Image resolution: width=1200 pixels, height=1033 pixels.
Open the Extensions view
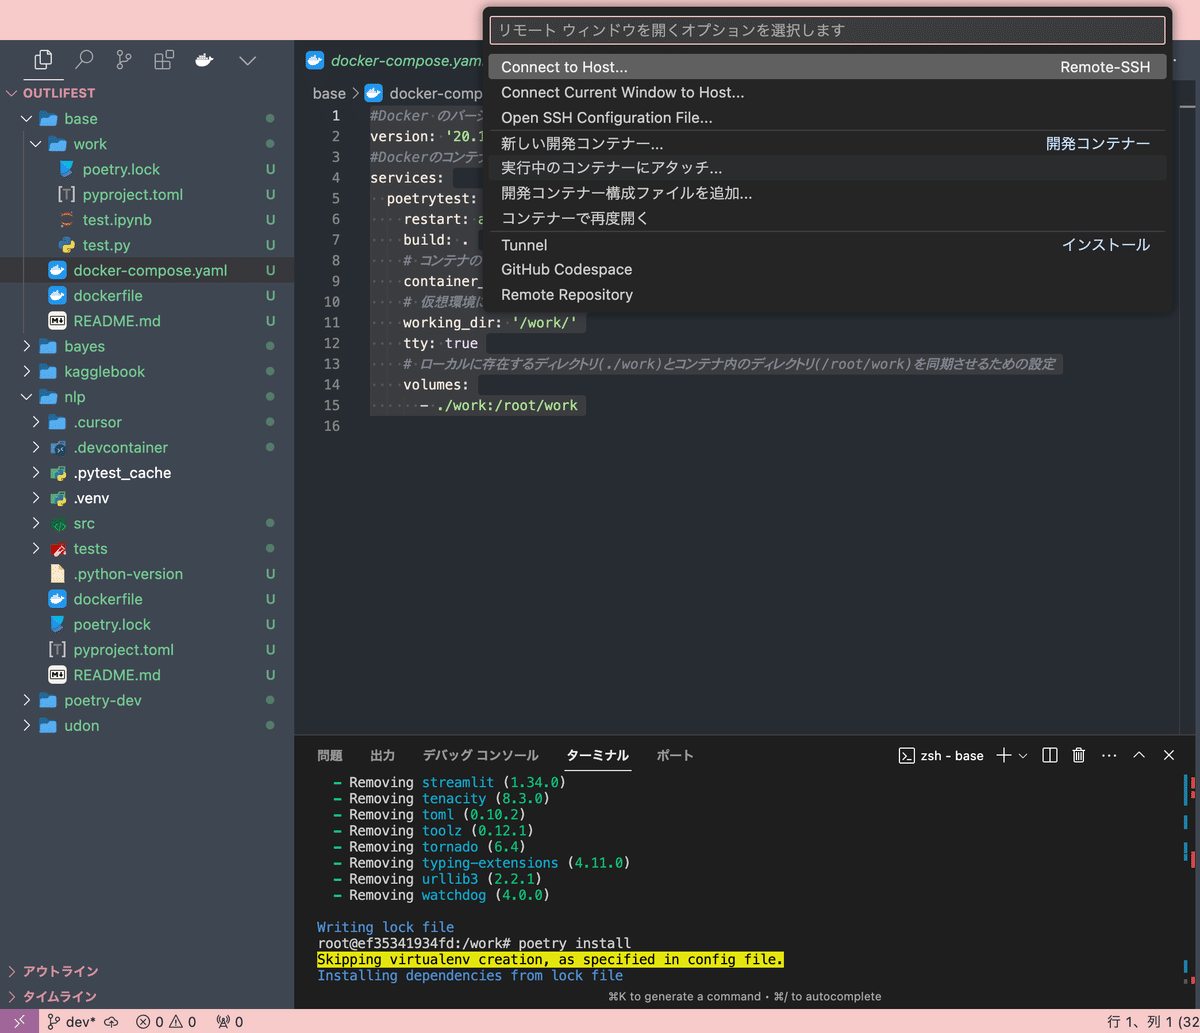(x=163, y=60)
